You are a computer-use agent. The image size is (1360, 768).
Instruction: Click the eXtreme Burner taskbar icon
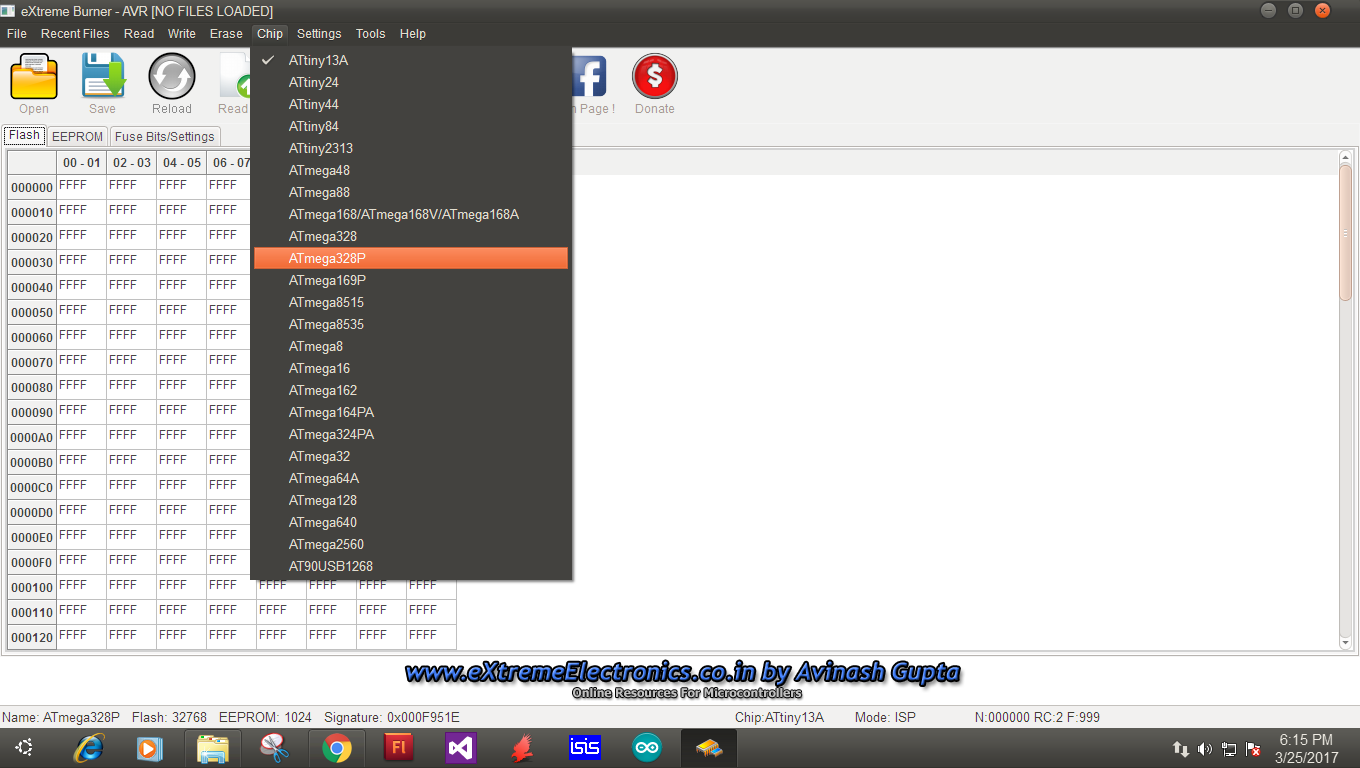click(x=709, y=748)
